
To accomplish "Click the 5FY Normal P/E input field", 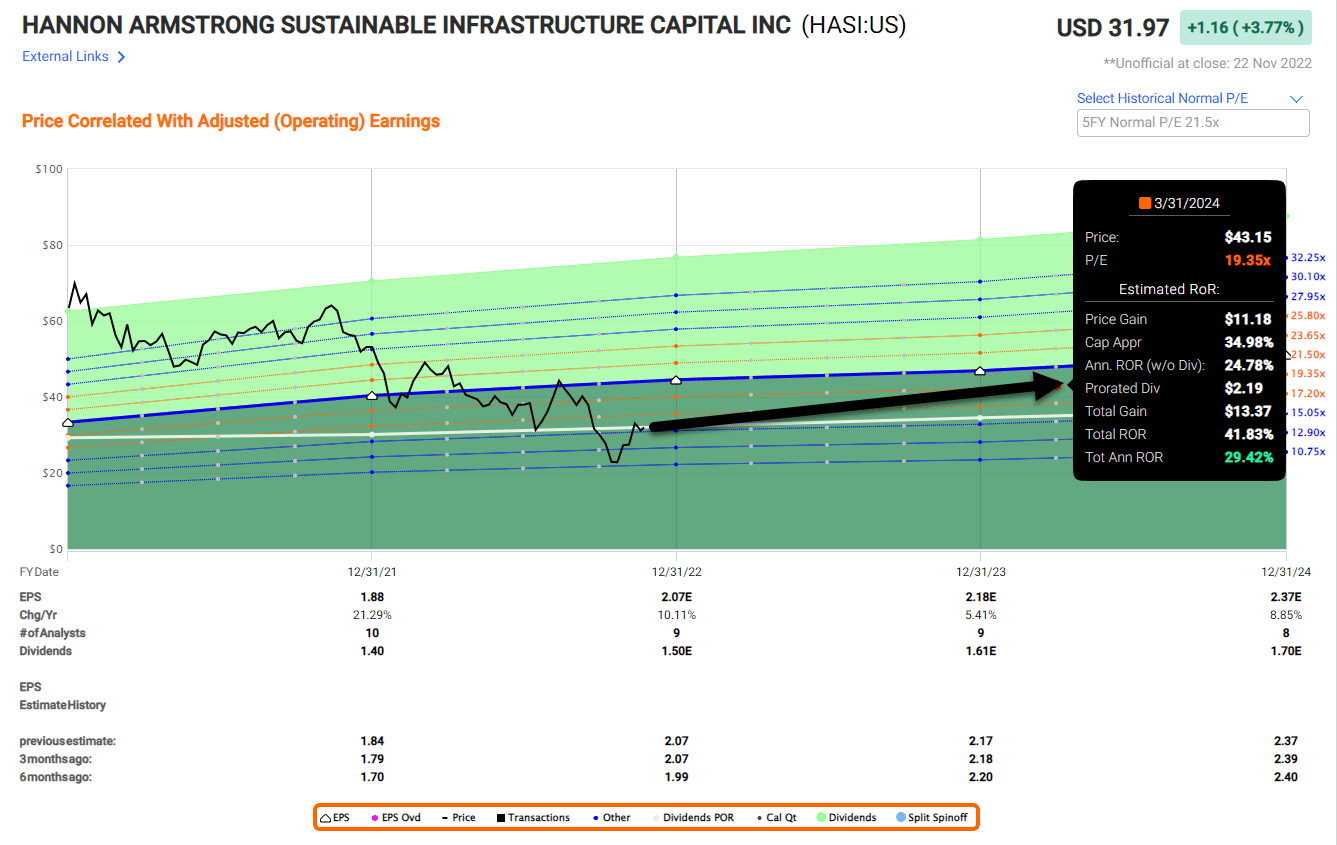I will 1191,123.
